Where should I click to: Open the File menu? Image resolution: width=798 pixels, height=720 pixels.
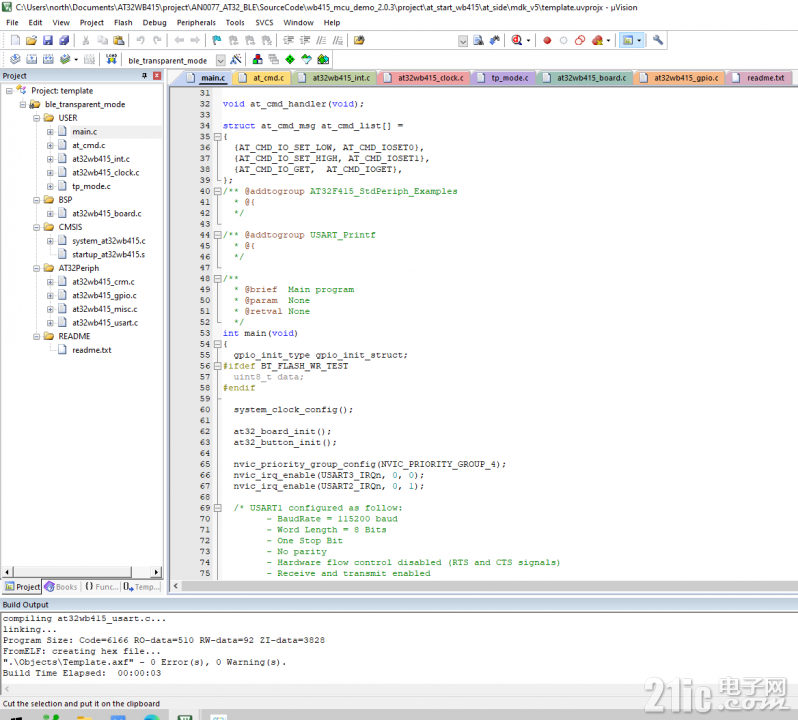point(12,22)
